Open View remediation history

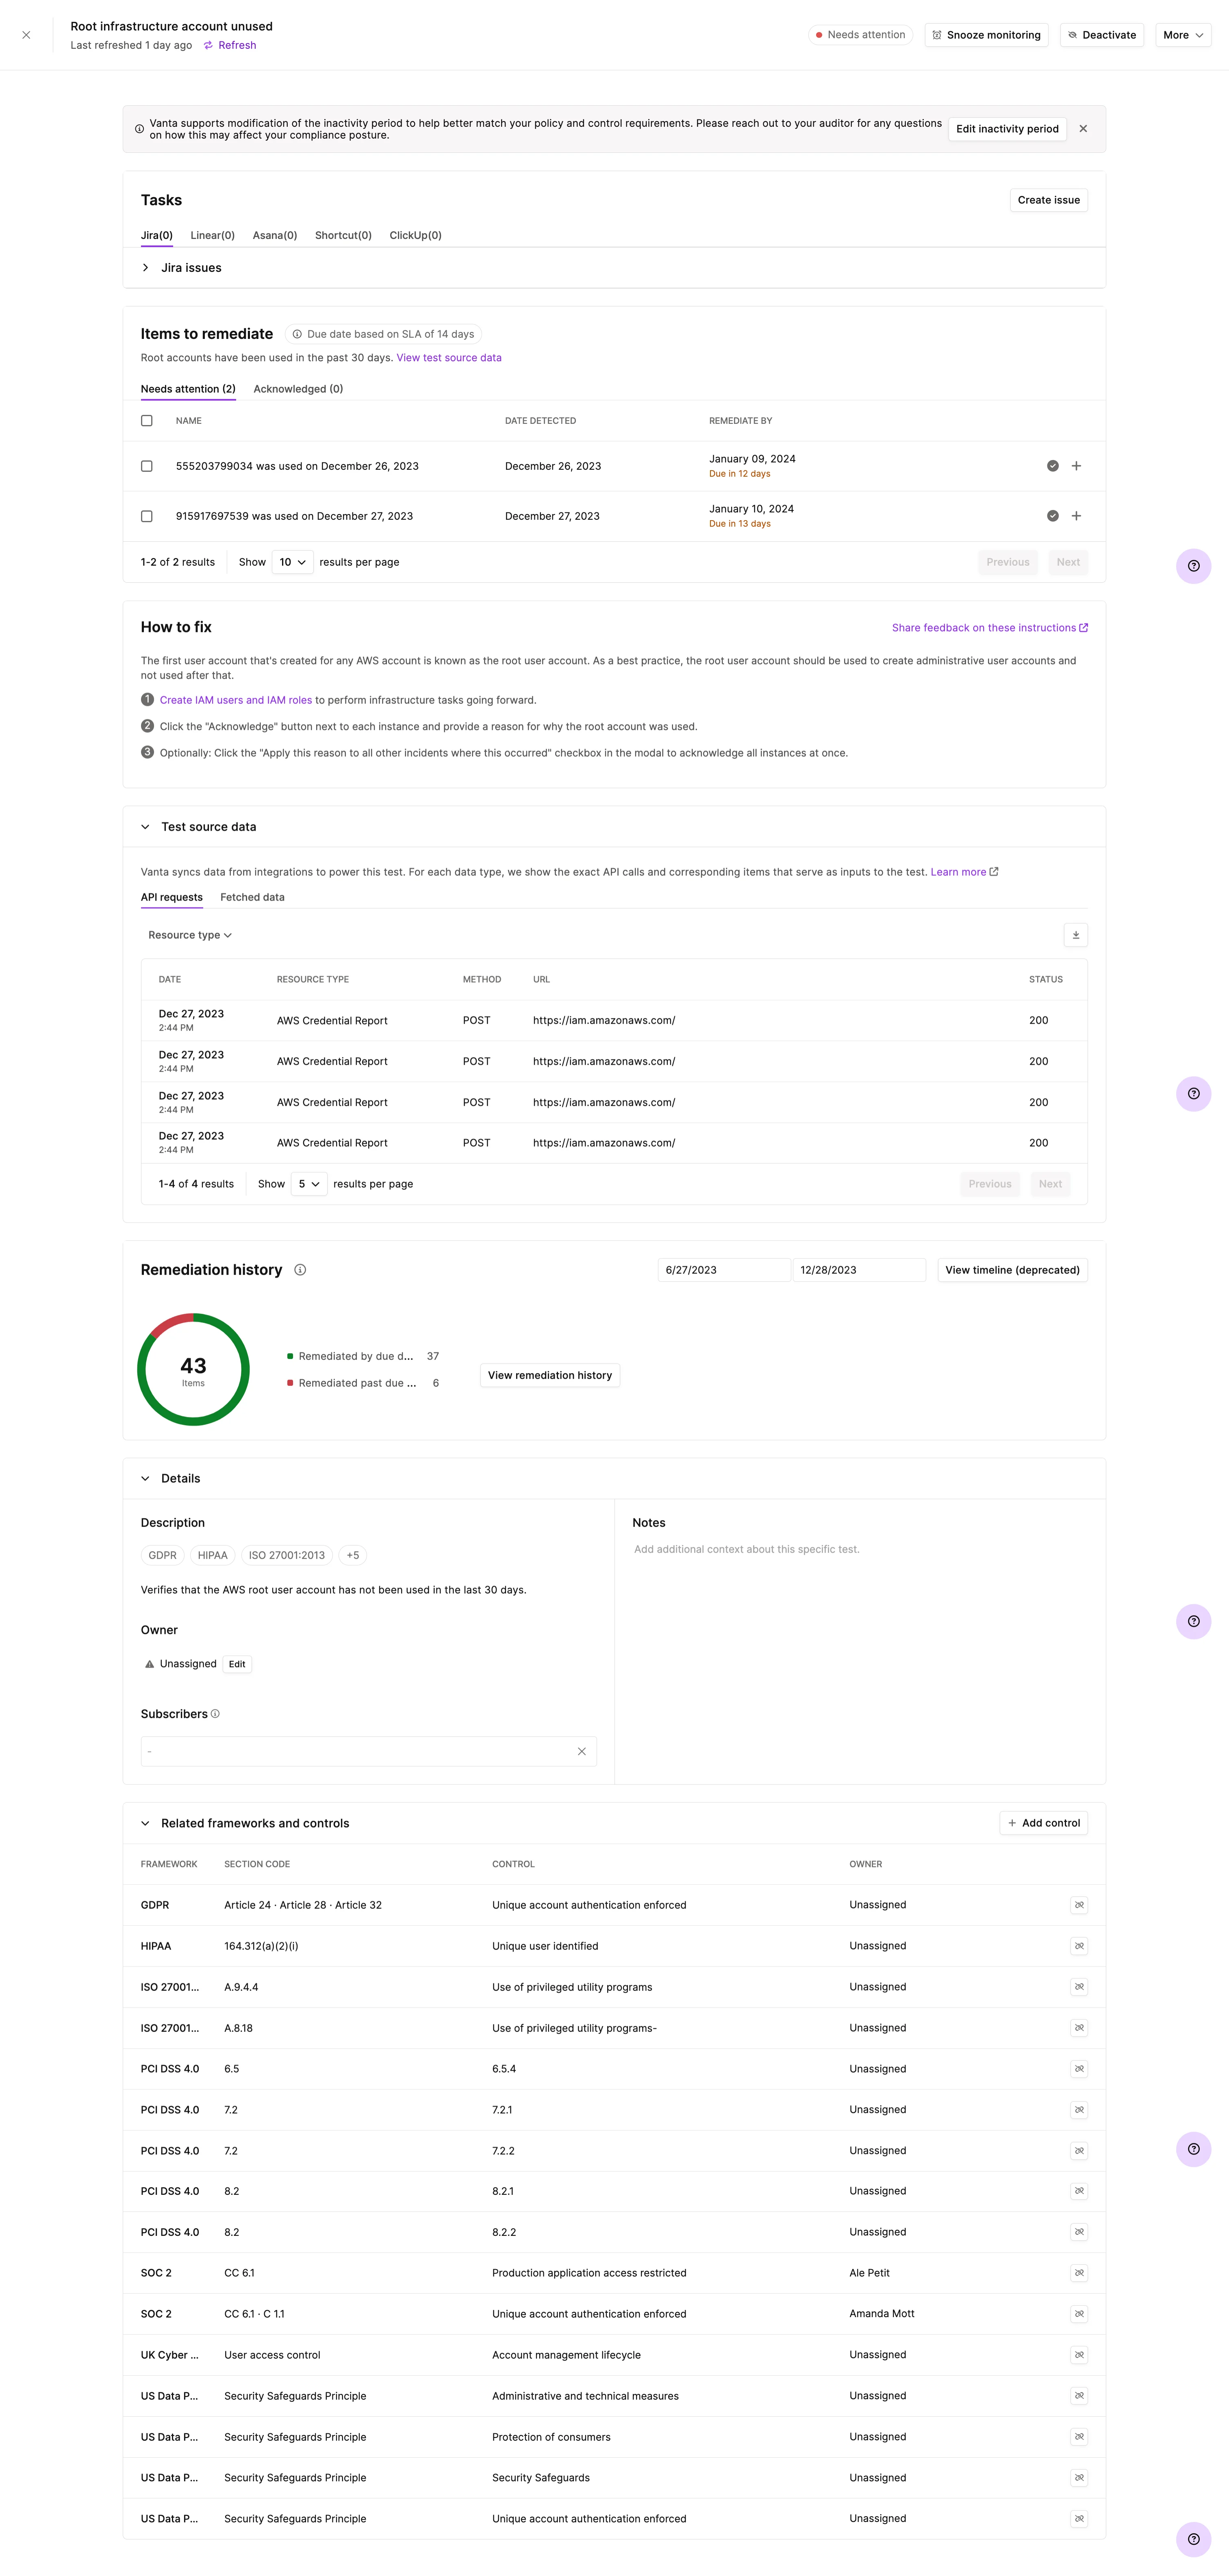(x=549, y=1375)
